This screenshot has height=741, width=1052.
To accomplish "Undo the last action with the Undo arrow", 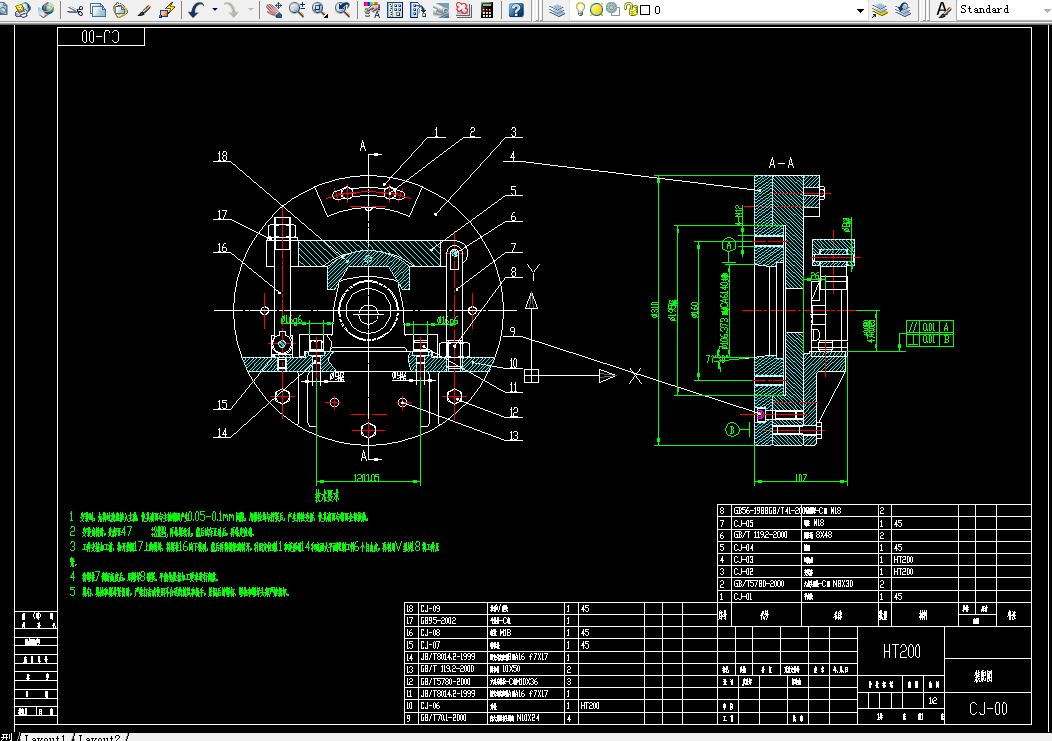I will tap(194, 10).
